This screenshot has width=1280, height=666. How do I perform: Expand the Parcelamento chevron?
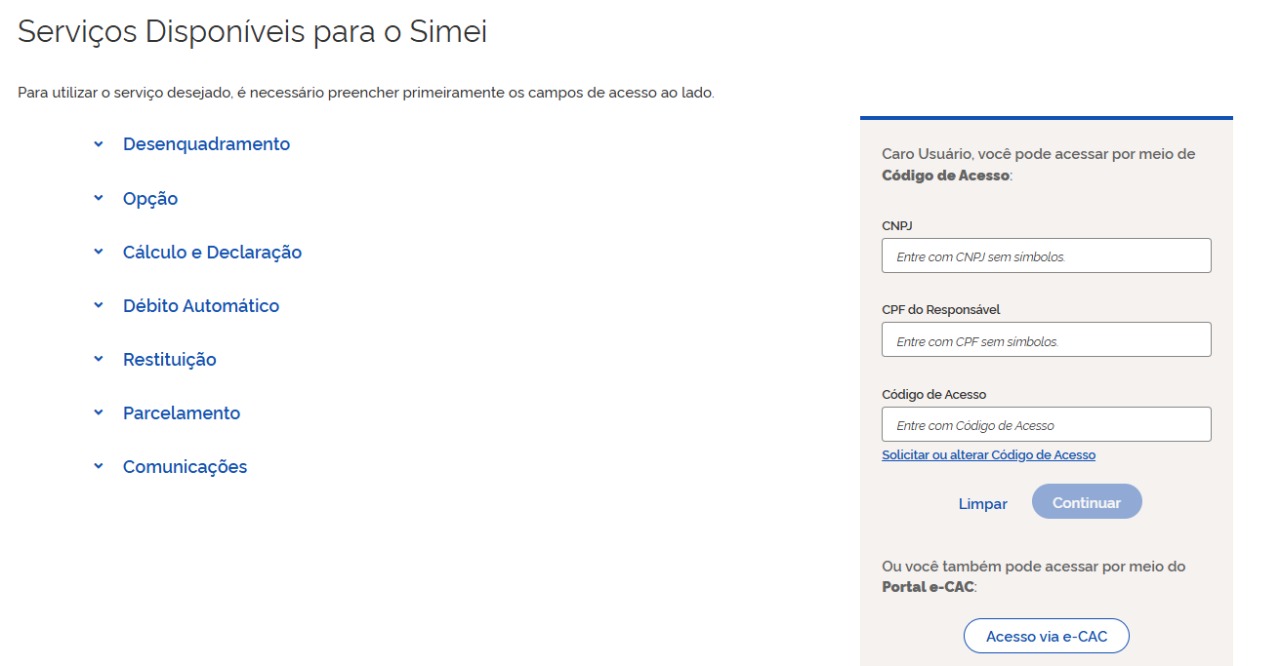(x=98, y=413)
